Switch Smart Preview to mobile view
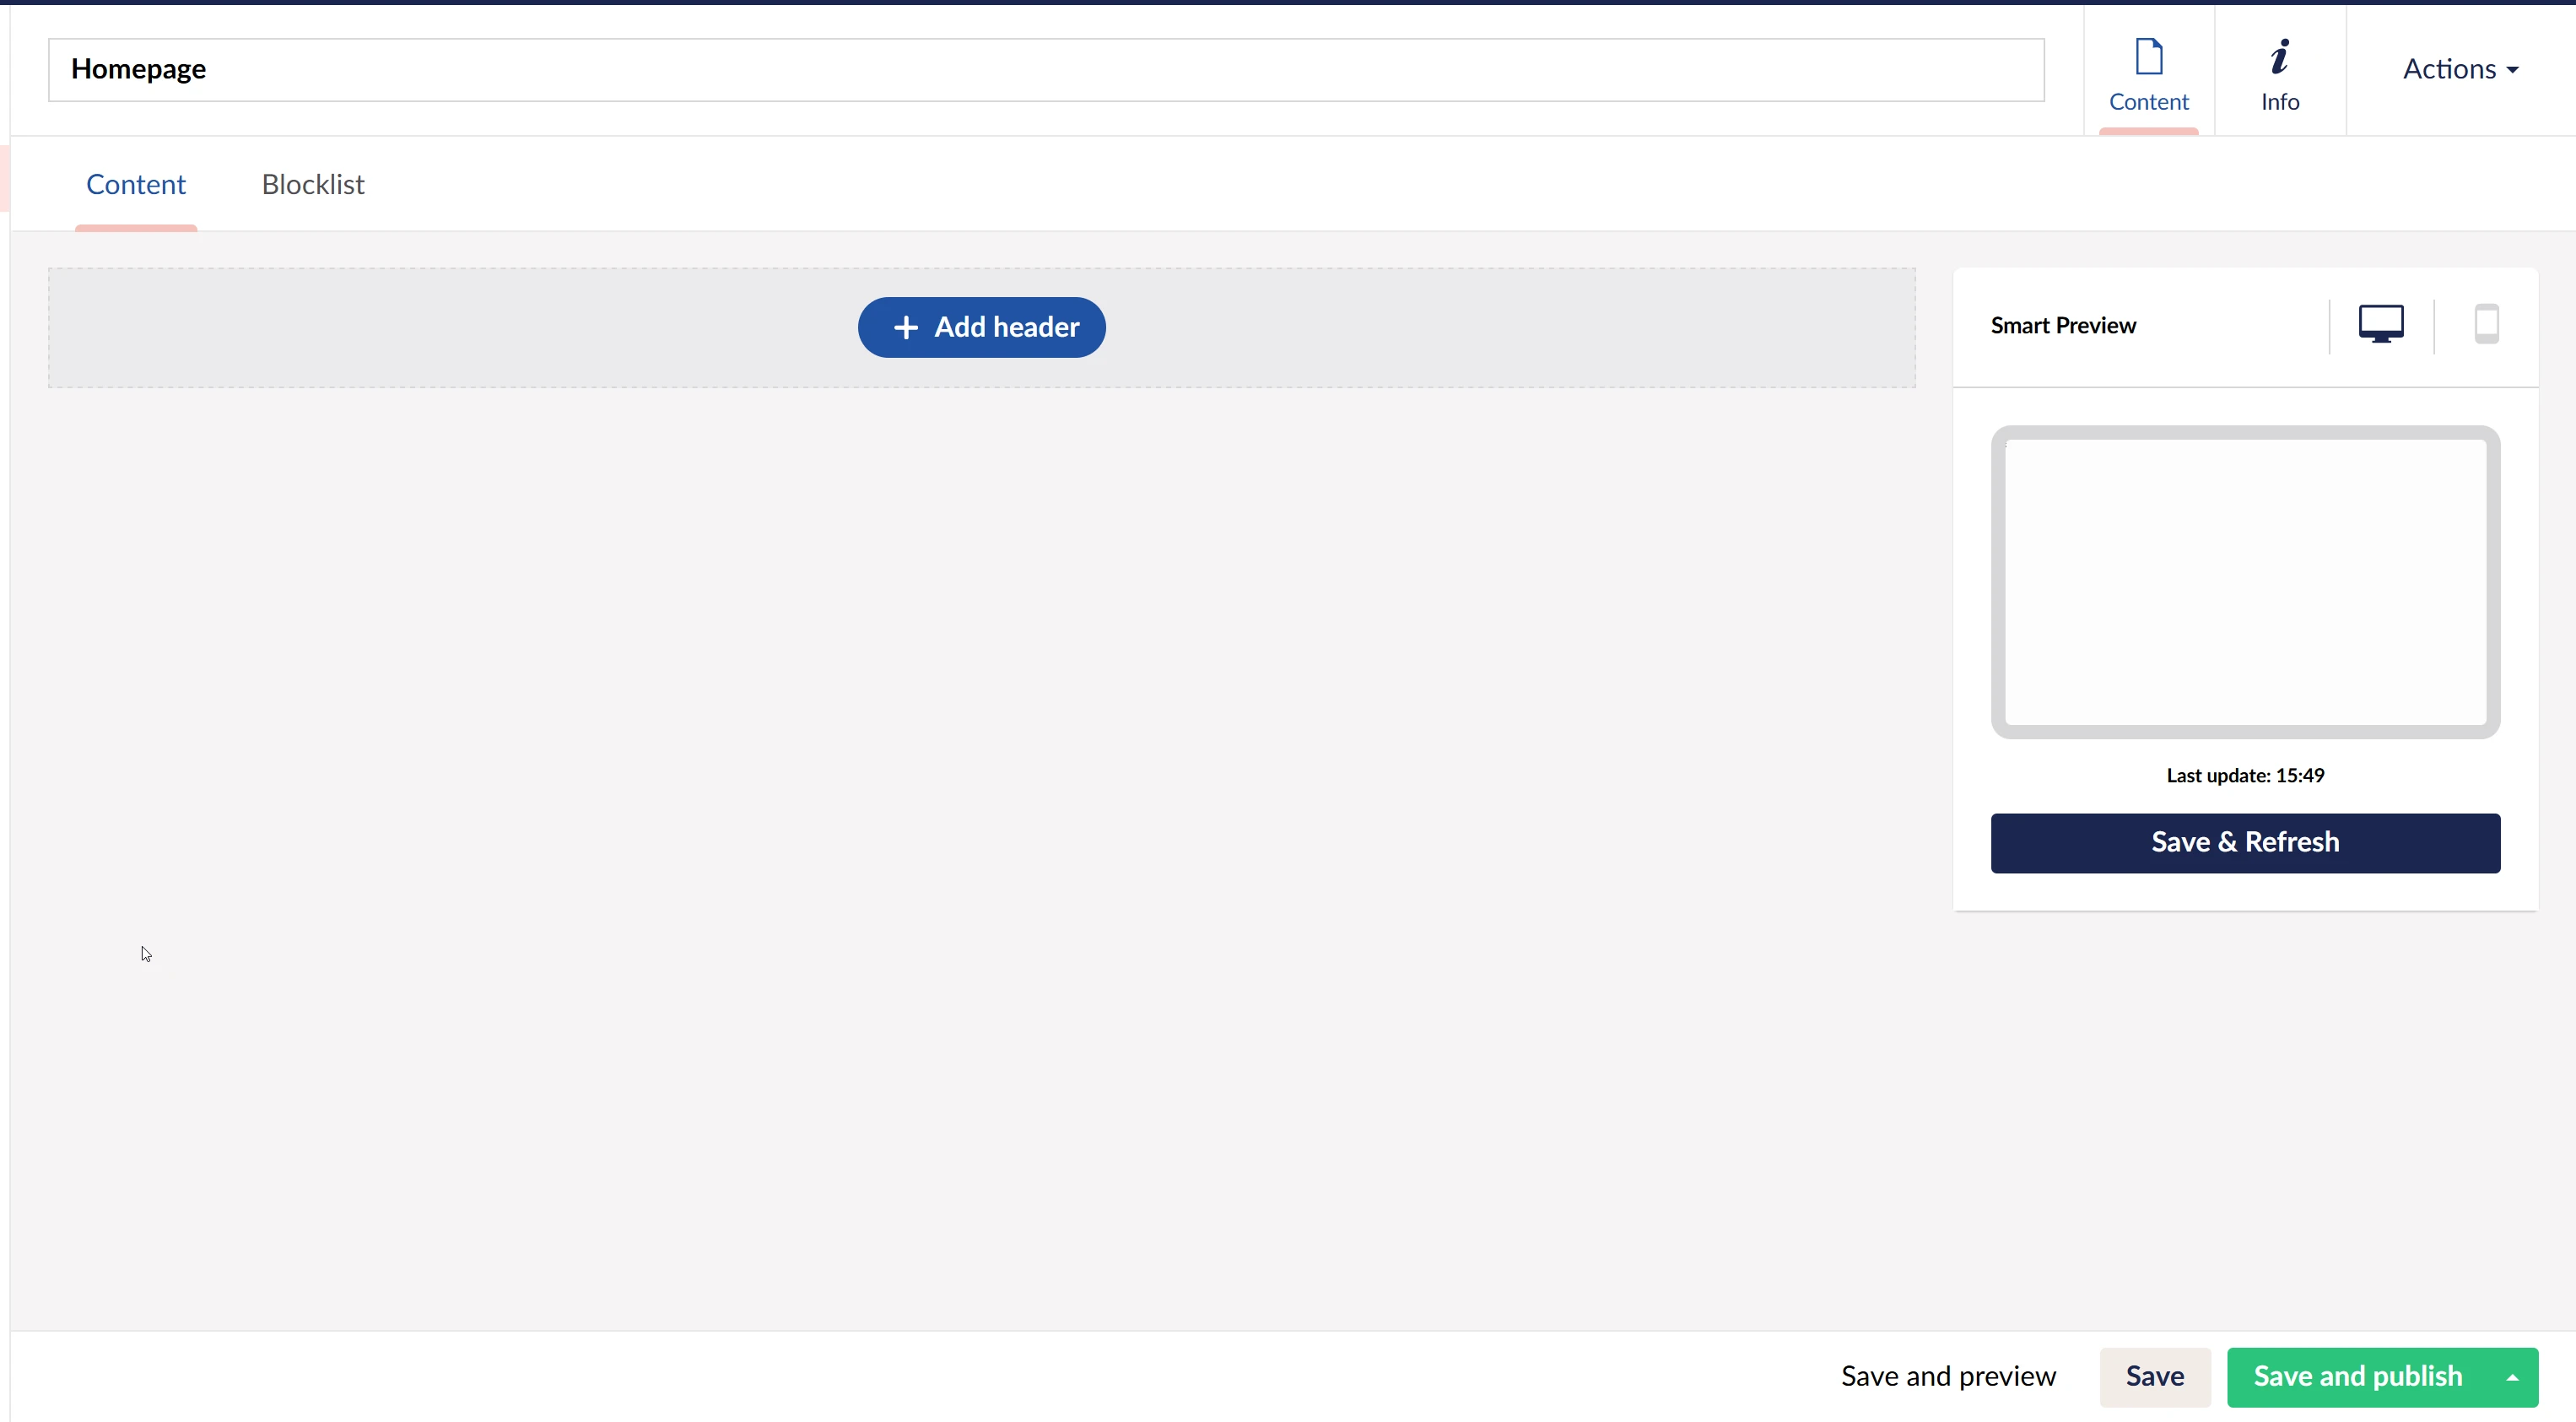2576x1422 pixels. pos(2486,325)
